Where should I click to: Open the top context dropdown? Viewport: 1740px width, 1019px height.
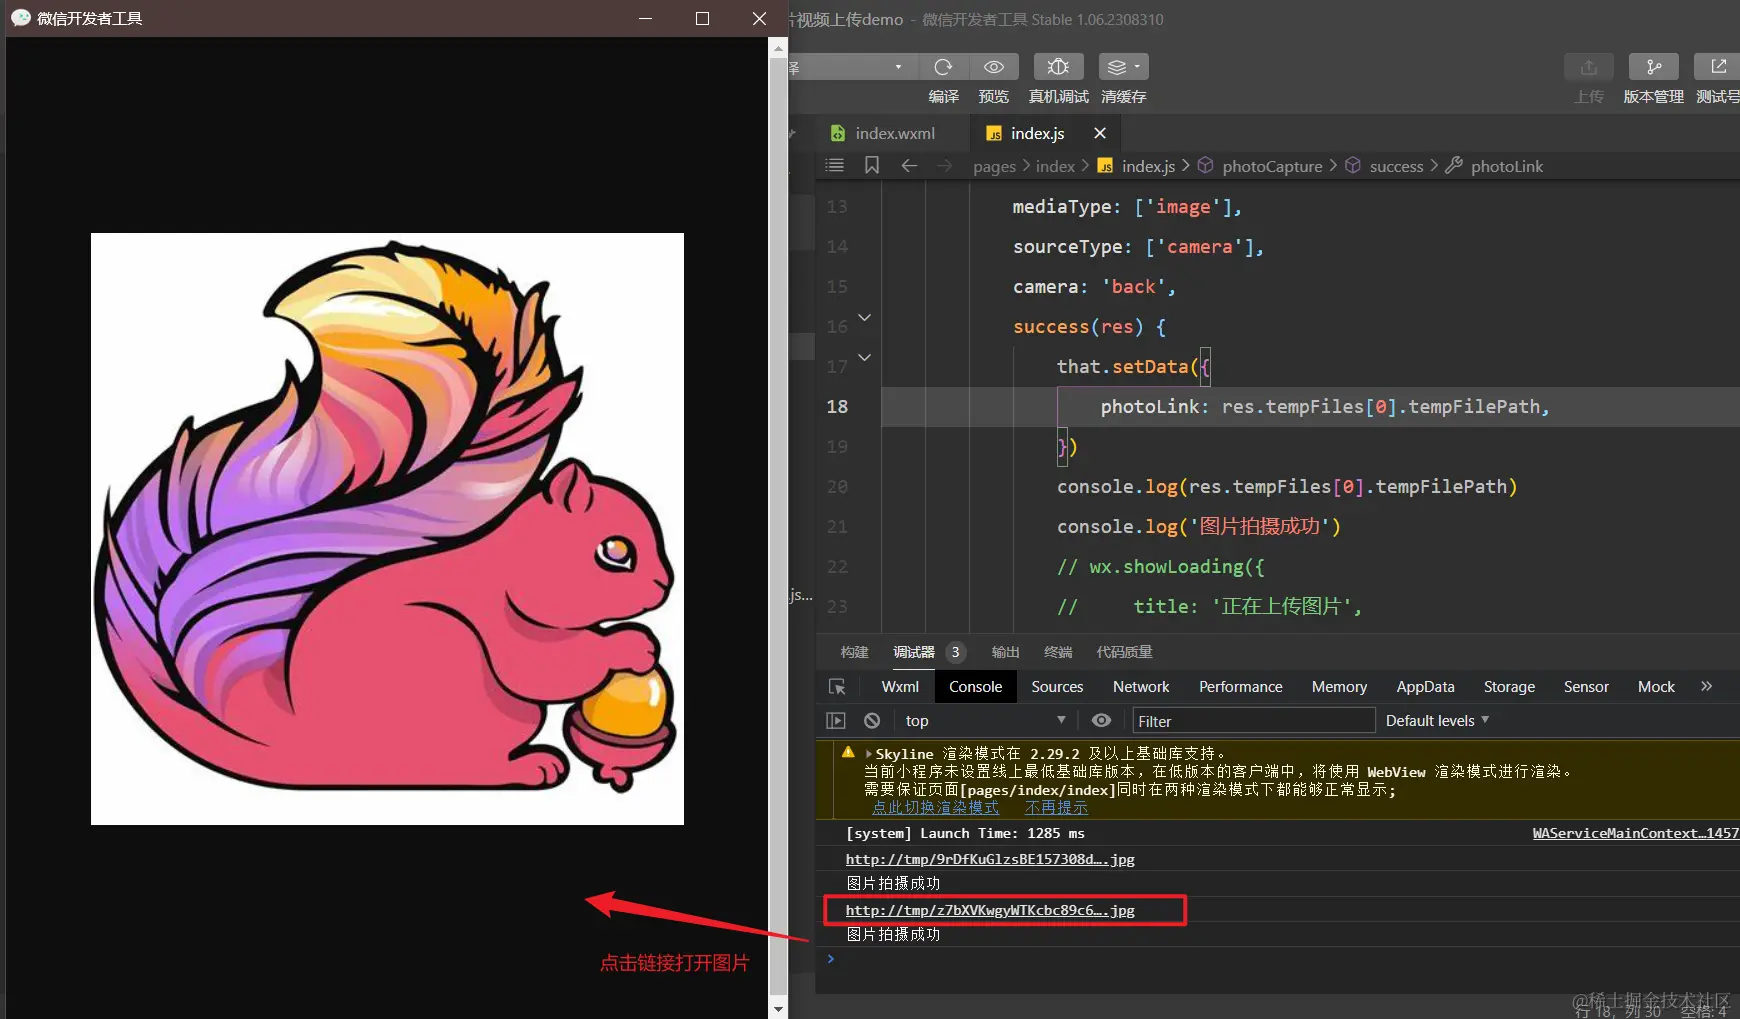pos(985,721)
